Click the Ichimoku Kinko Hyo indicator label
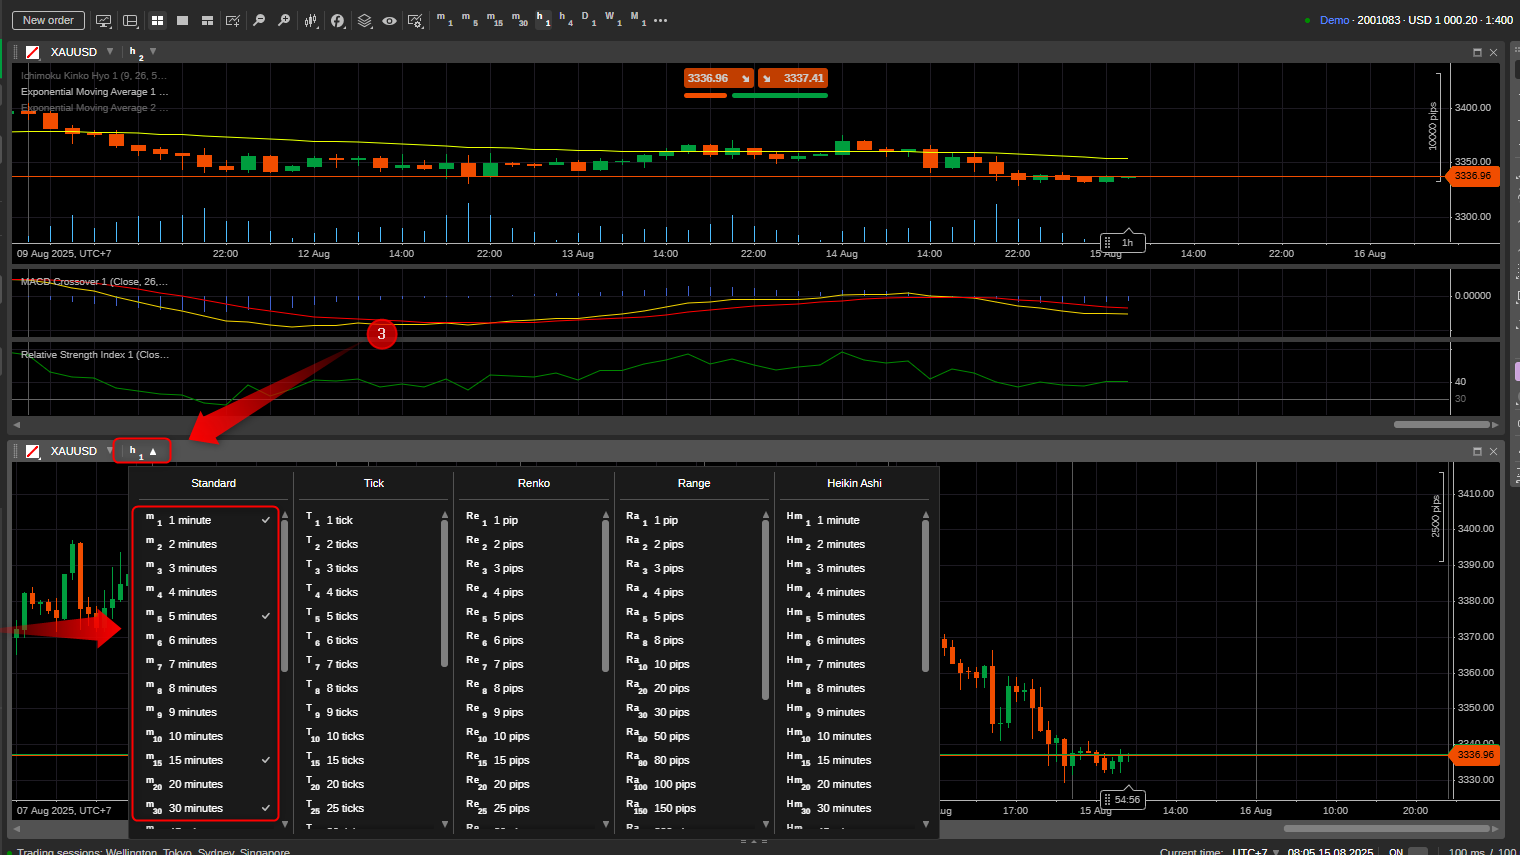This screenshot has height=855, width=1520. pyautogui.click(x=95, y=76)
